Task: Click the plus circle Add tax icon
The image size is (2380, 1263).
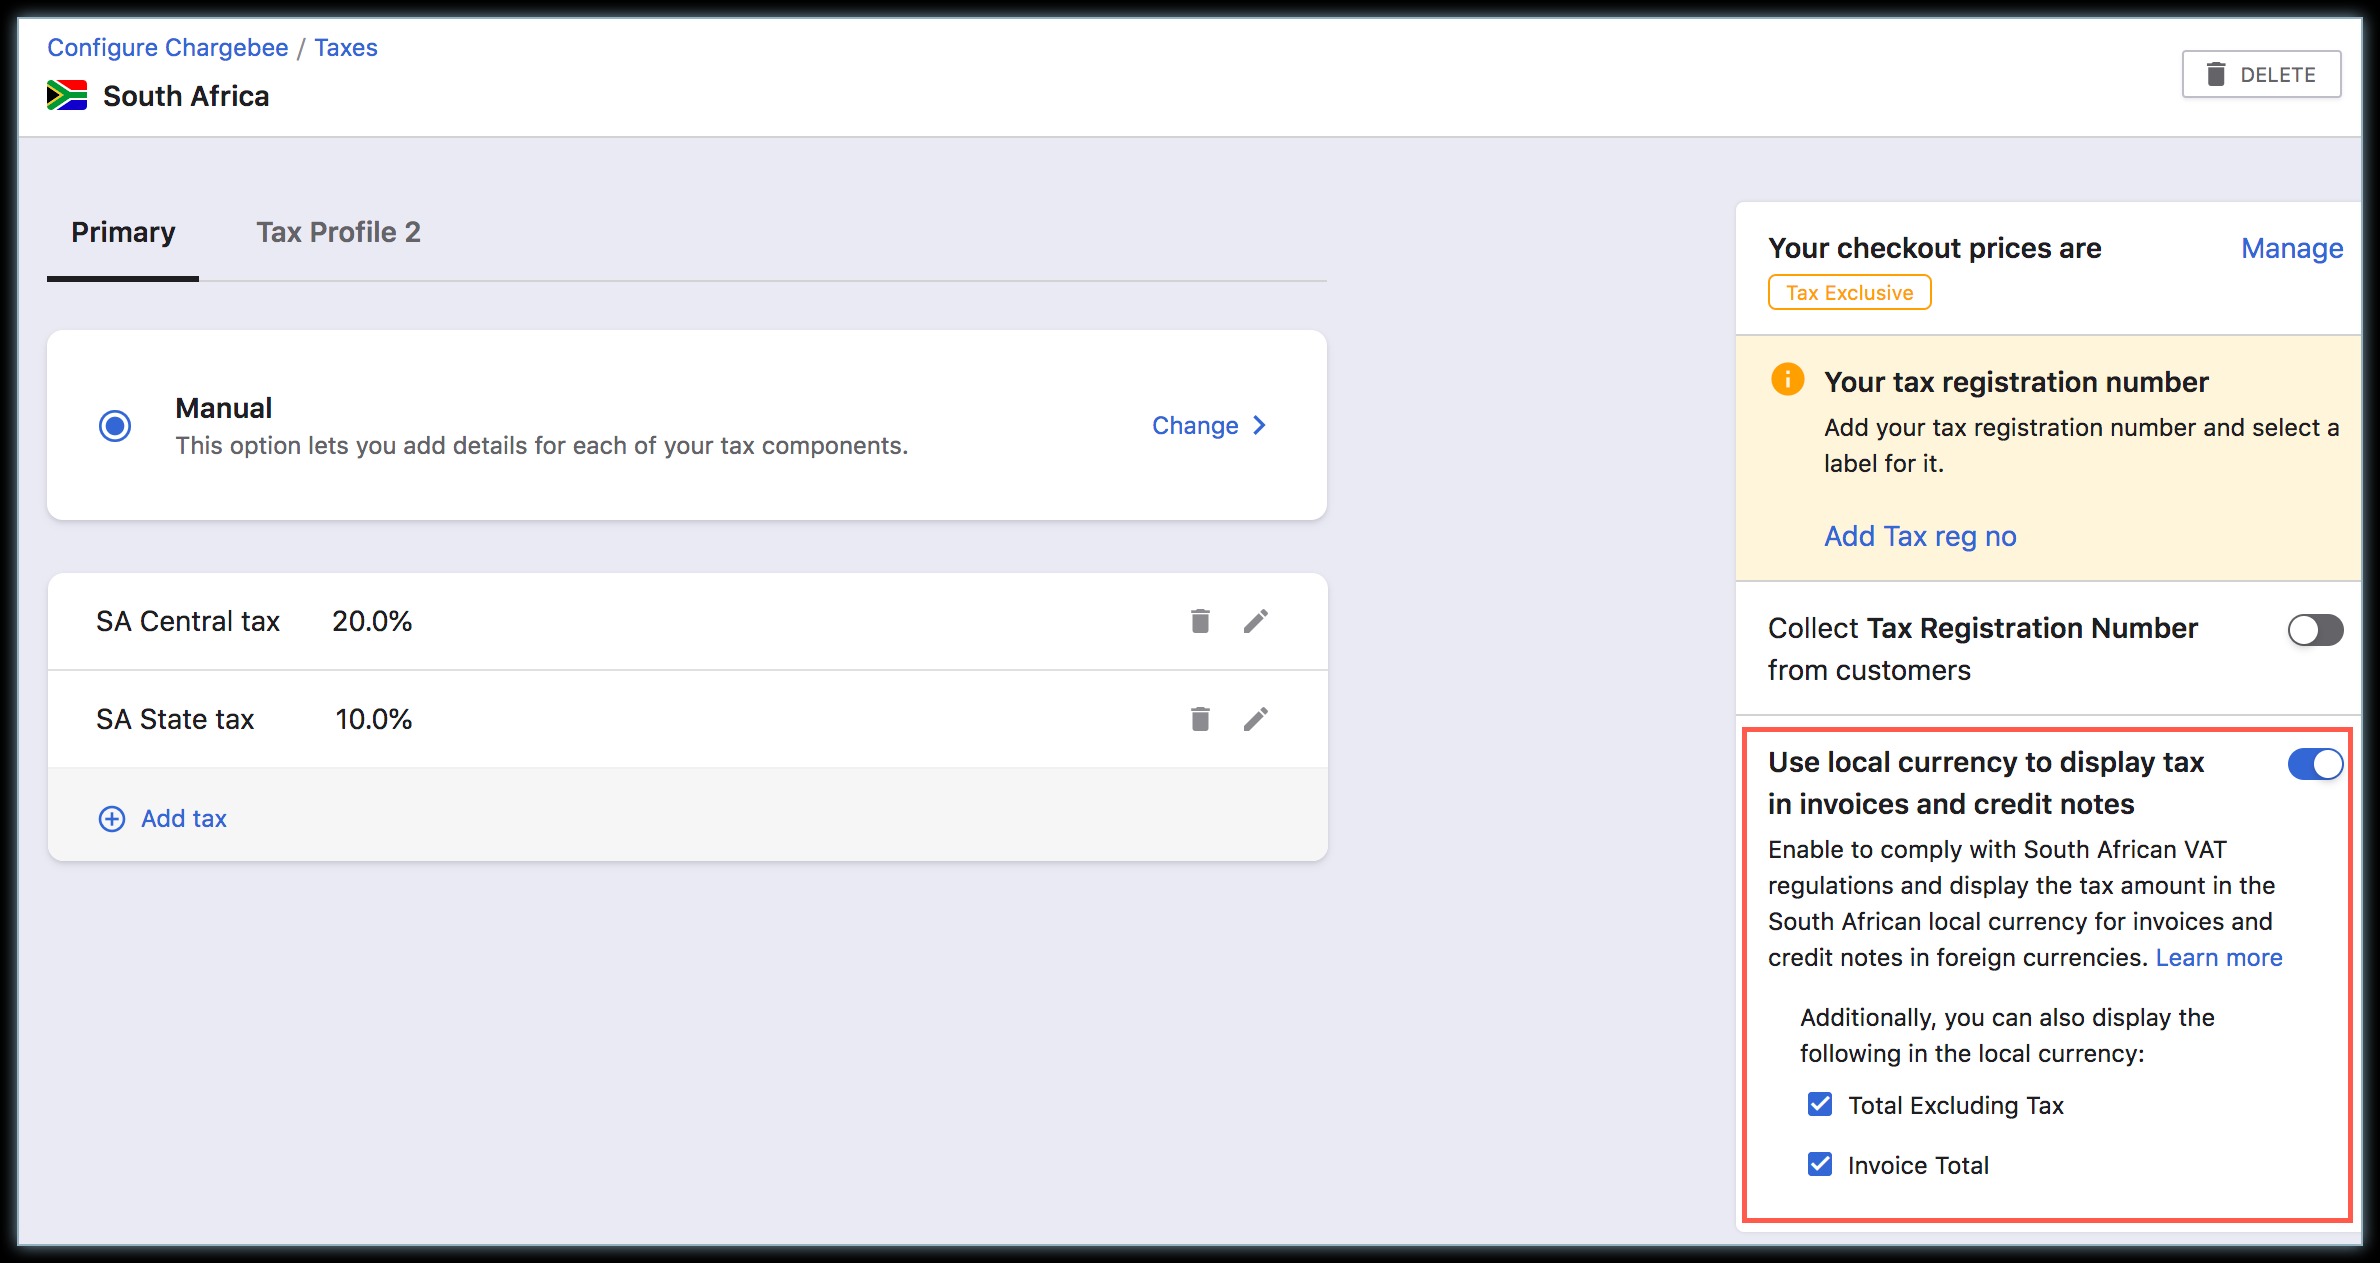Action: point(112,819)
